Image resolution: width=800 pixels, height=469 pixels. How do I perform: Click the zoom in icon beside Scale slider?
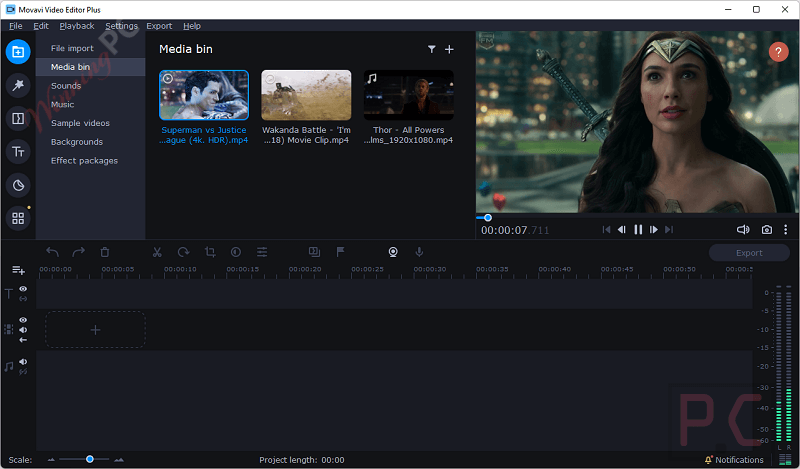[119, 460]
